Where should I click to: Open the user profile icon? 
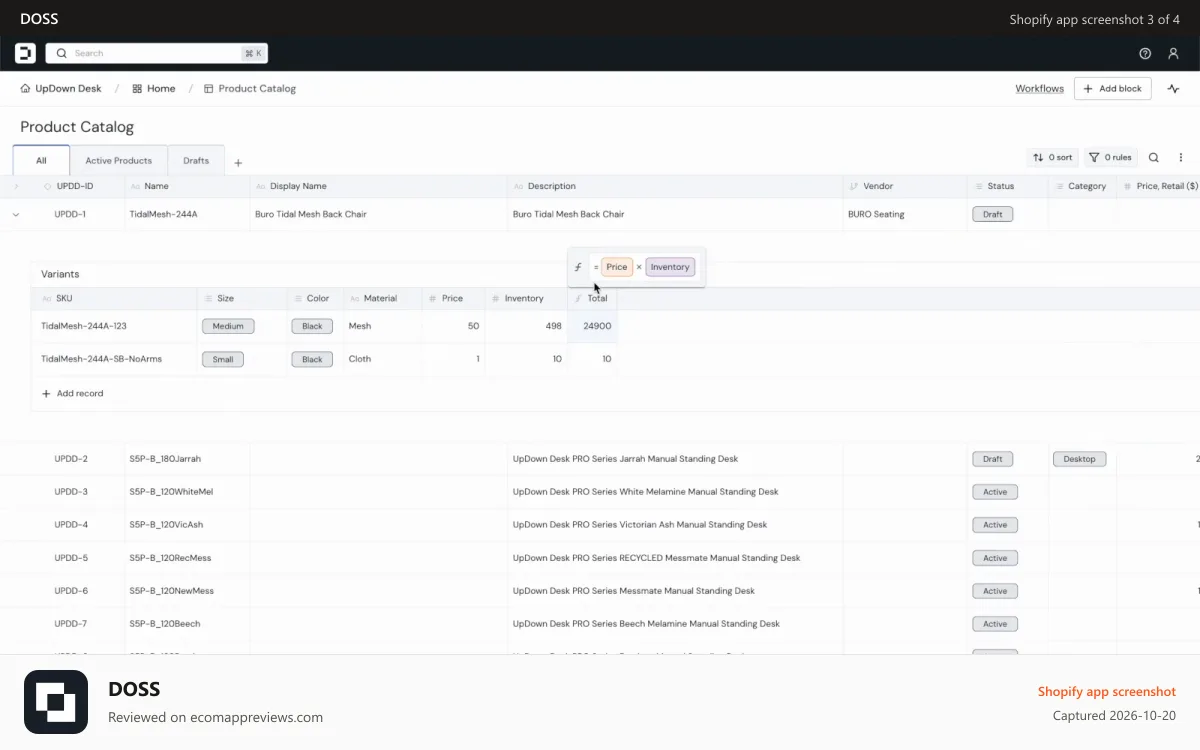(x=1174, y=53)
